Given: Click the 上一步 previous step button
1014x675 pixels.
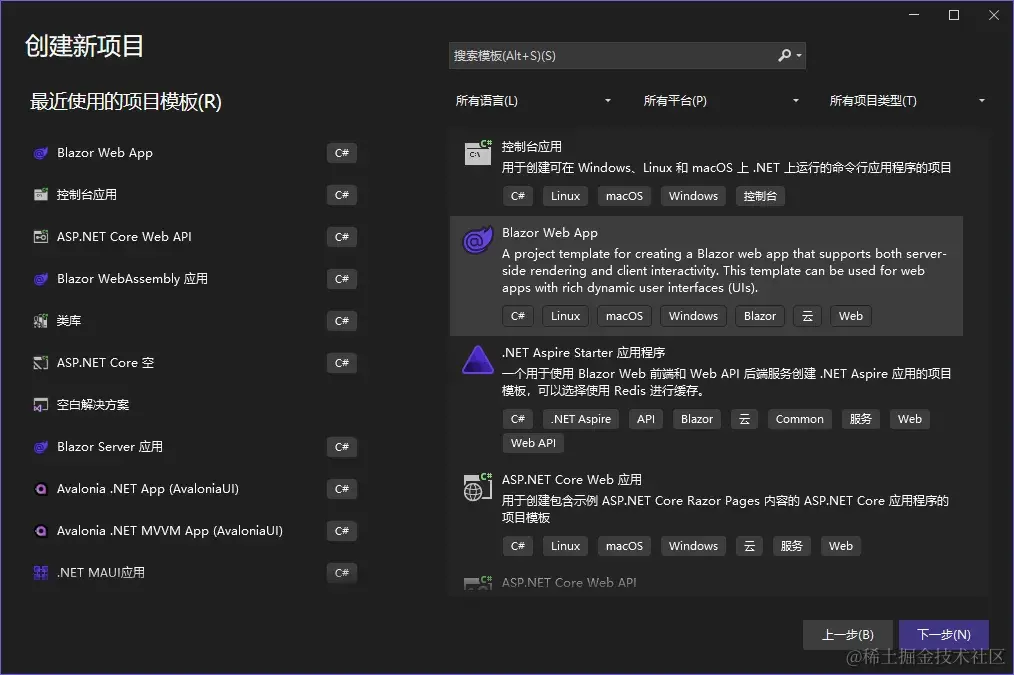Looking at the screenshot, I should 847,634.
